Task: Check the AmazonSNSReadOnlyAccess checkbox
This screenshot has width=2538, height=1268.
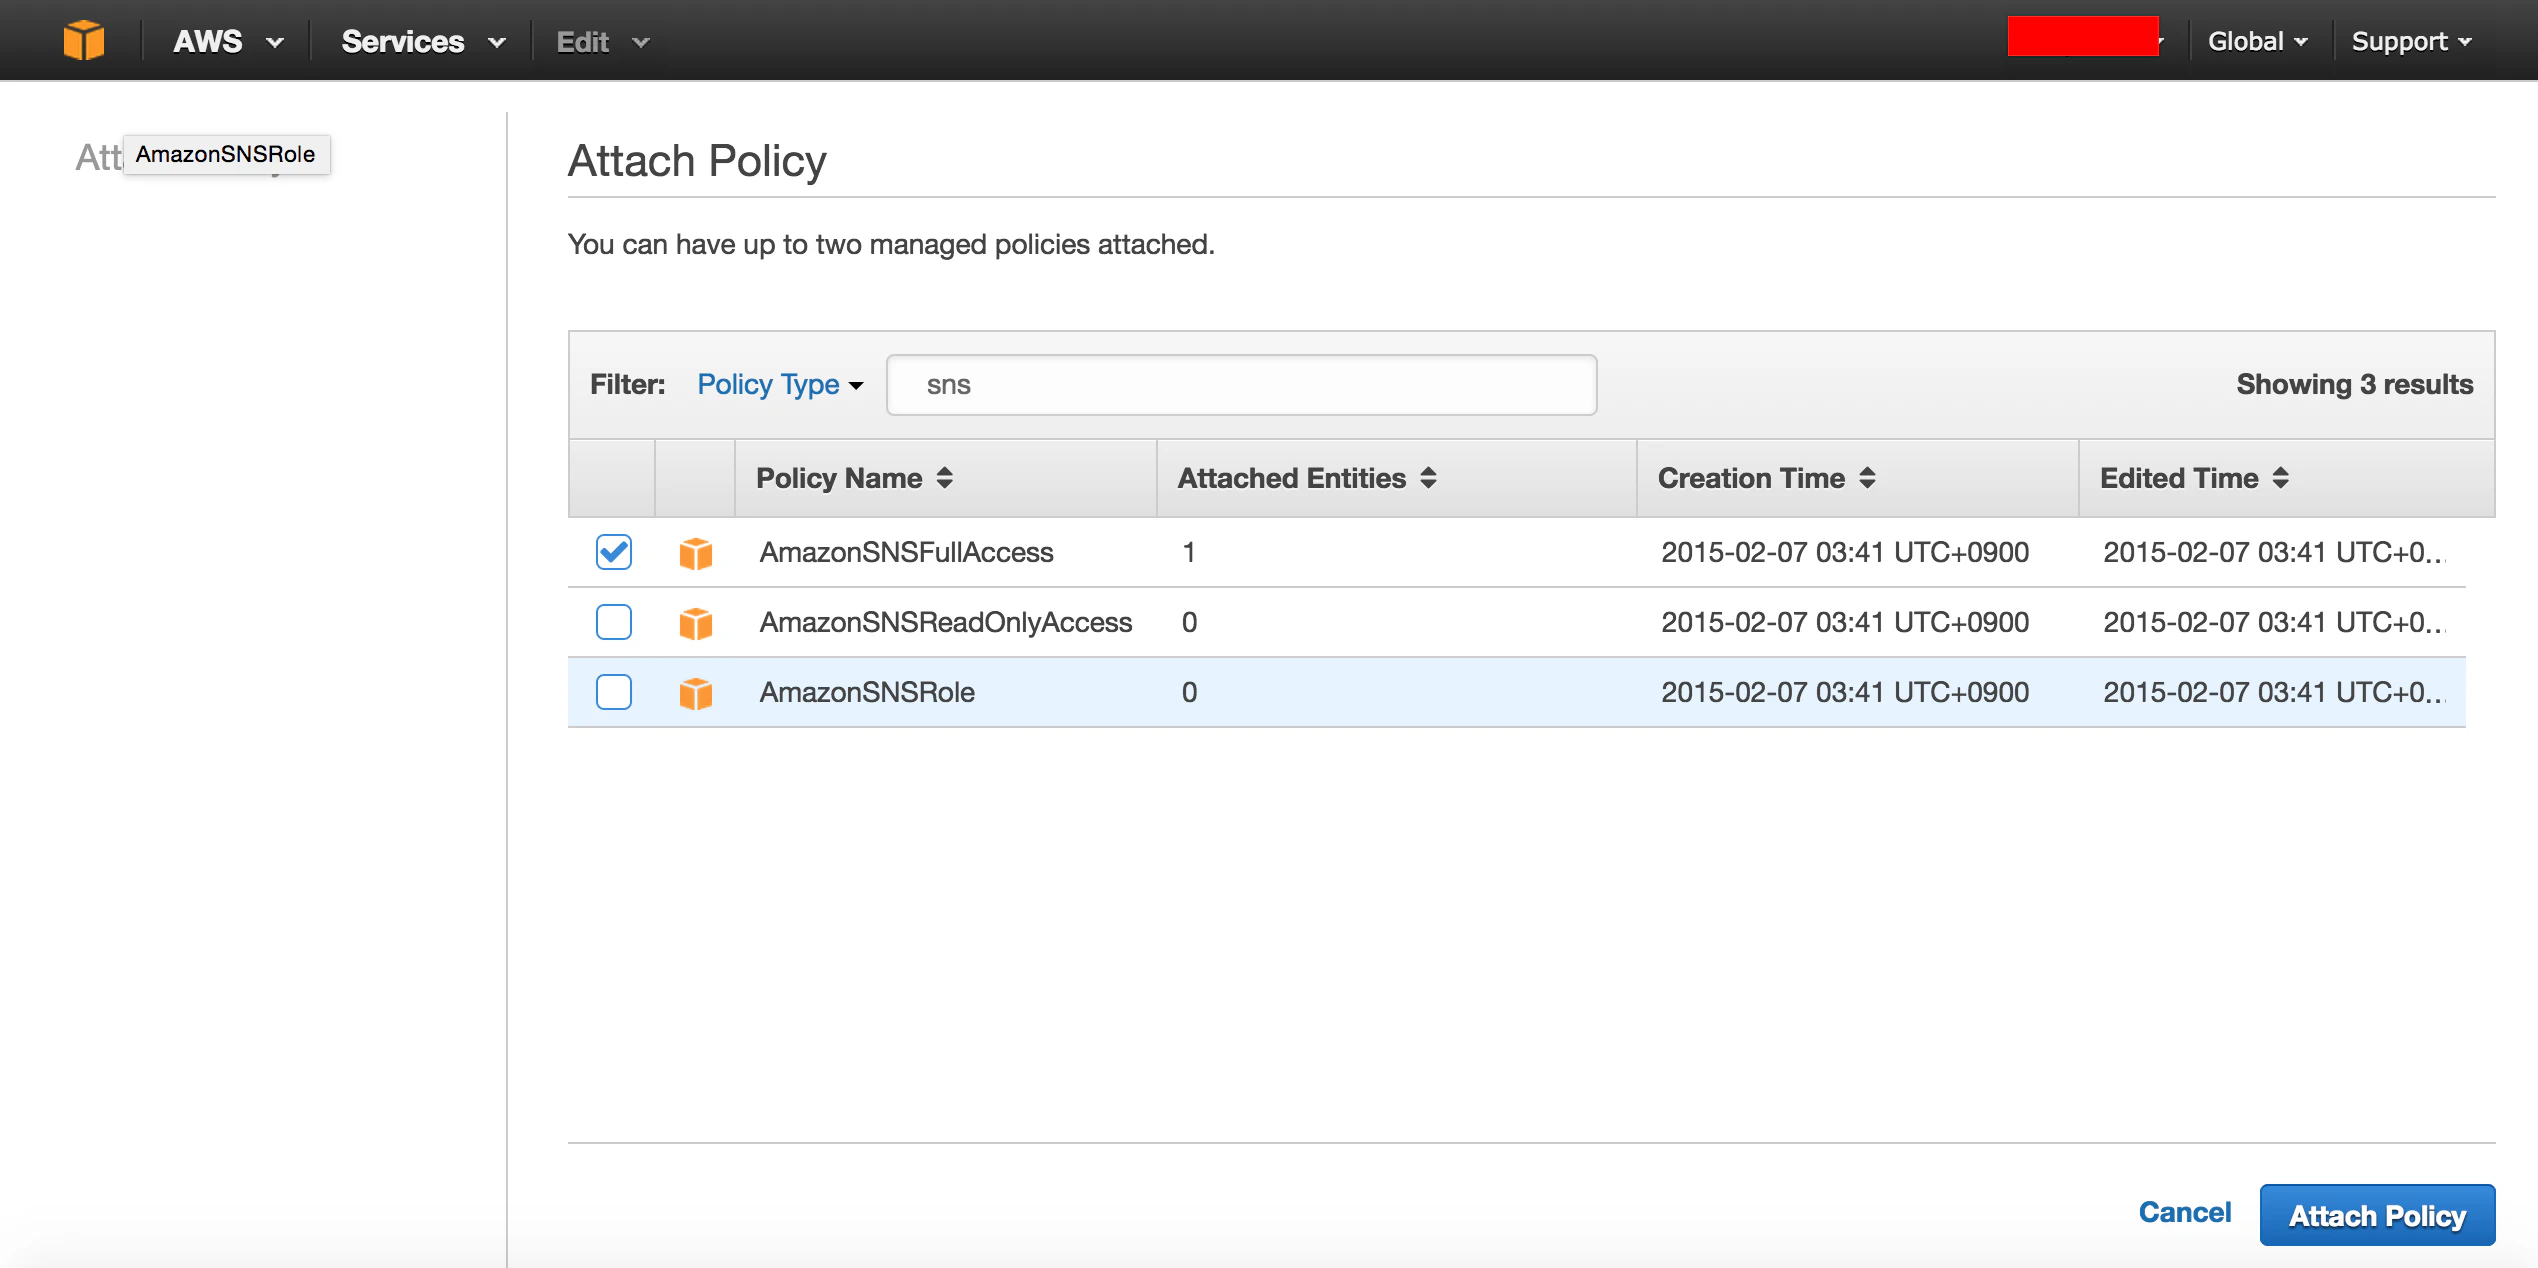Action: (614, 622)
